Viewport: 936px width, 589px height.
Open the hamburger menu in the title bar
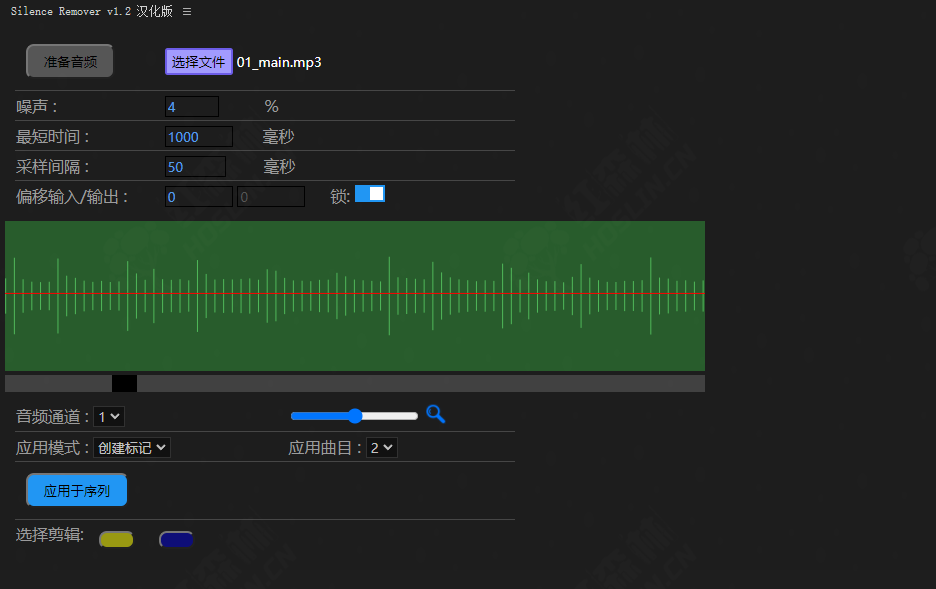(x=186, y=11)
